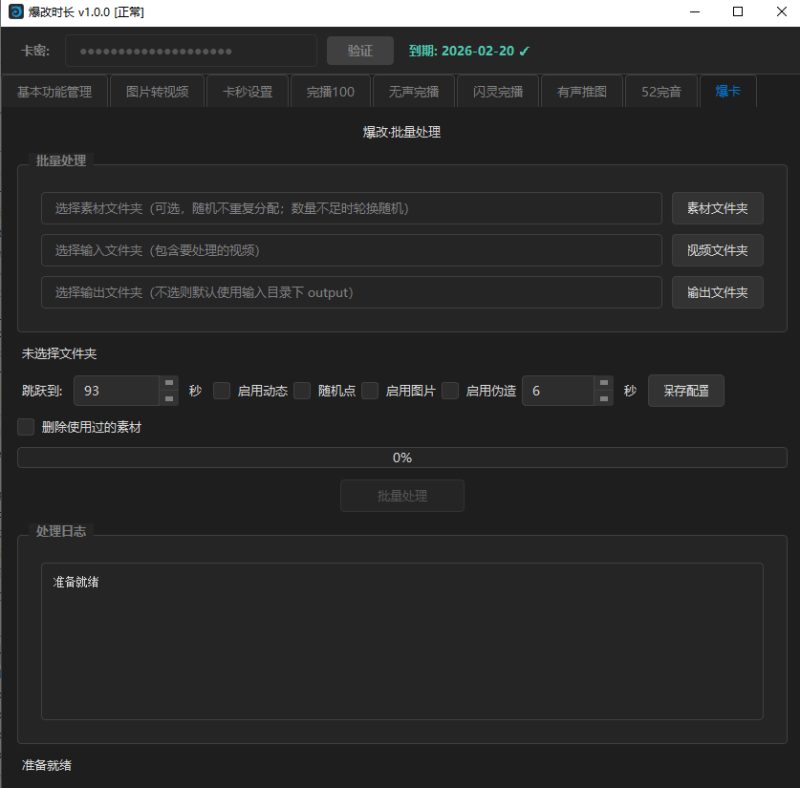
Task: Enable 删除使用过的素材 checkbox
Action: [26, 427]
